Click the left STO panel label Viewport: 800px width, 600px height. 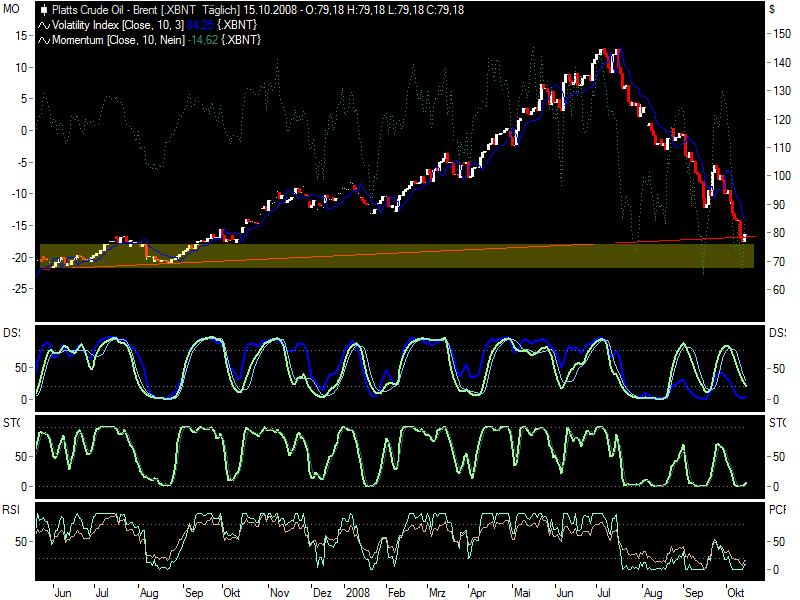point(11,423)
